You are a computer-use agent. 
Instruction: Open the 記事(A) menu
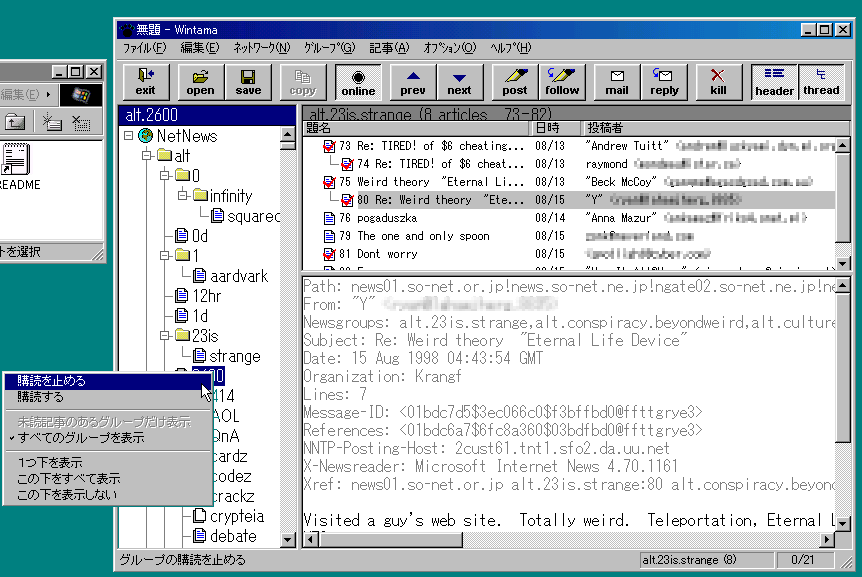[389, 48]
